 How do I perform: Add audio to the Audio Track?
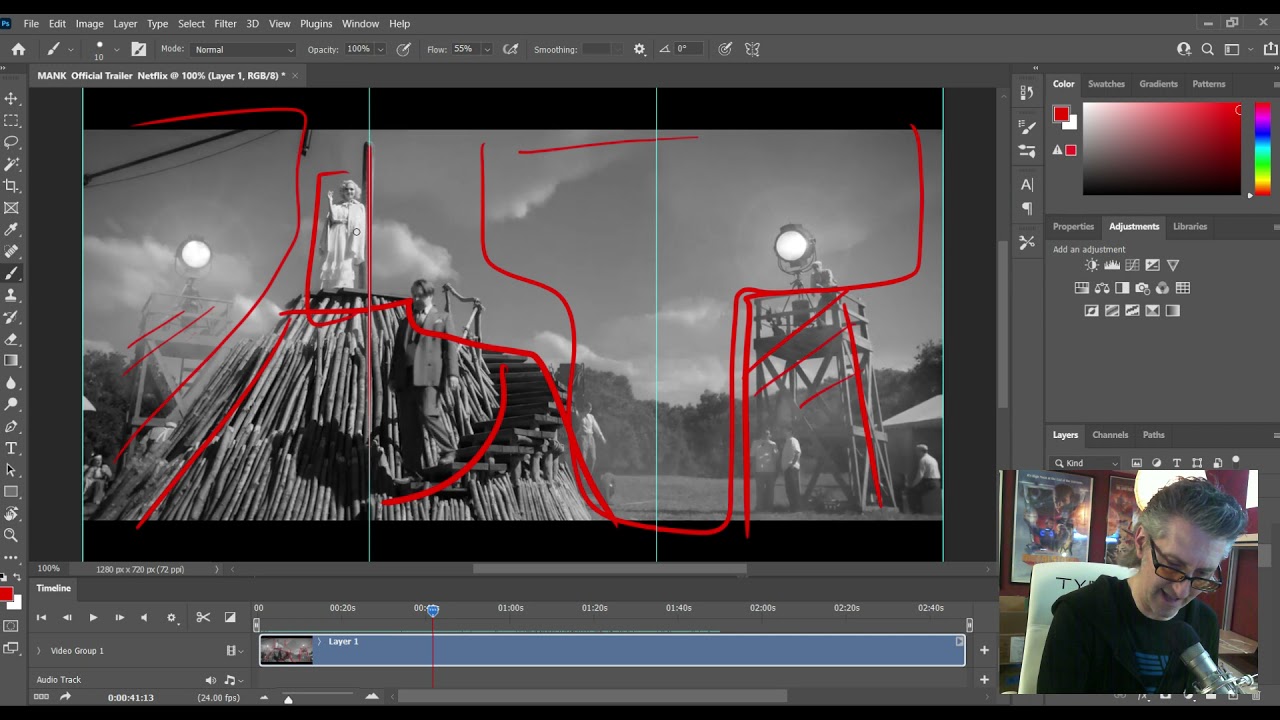(984, 679)
